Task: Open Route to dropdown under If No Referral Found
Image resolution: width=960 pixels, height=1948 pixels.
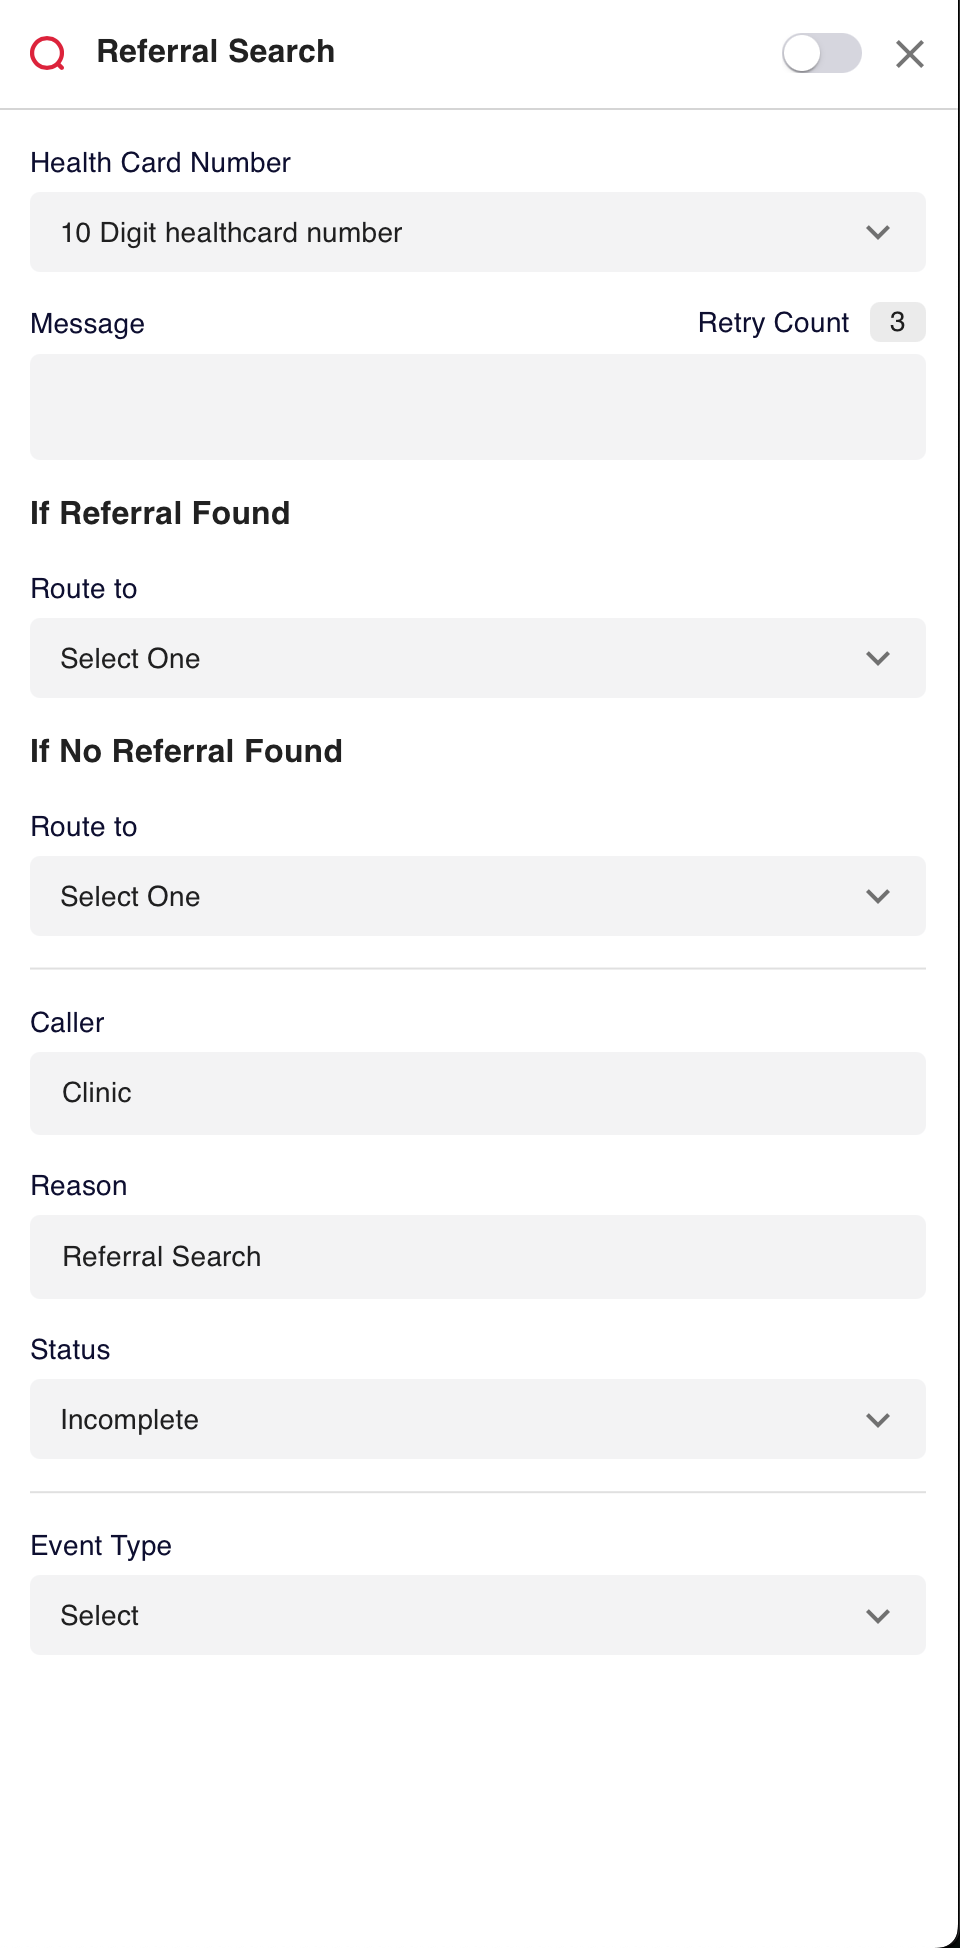Action: pos(478,896)
